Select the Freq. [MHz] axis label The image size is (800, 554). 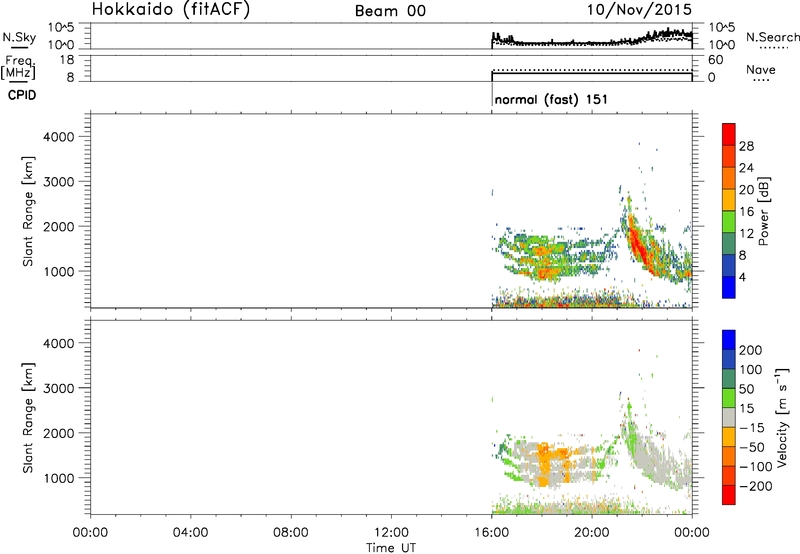(19, 67)
